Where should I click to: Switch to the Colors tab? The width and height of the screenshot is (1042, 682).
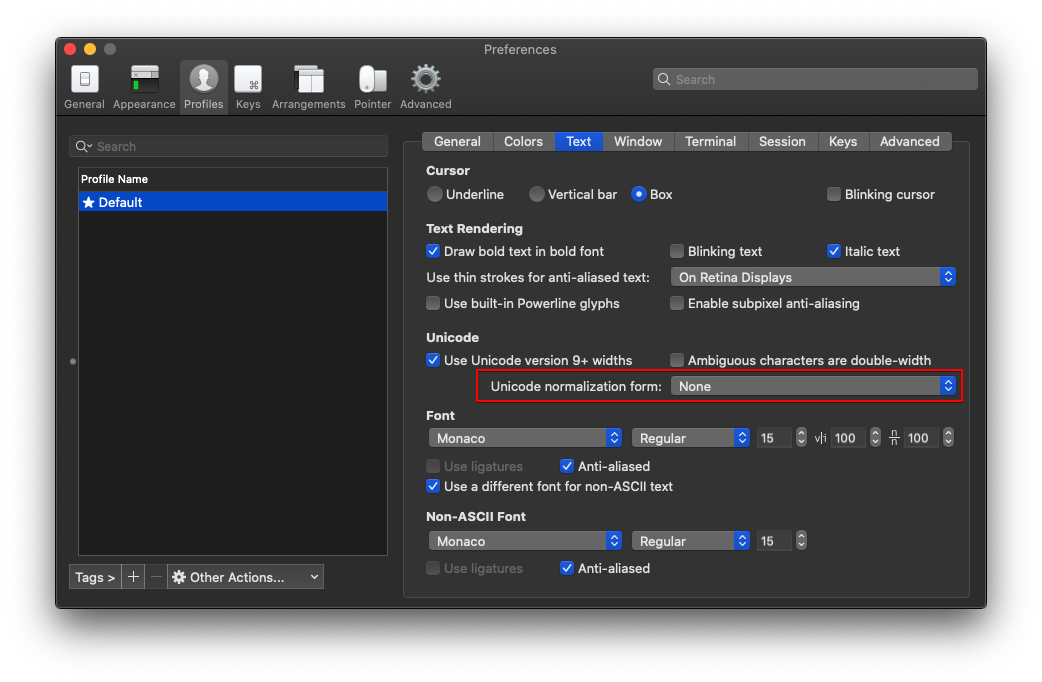pos(523,142)
